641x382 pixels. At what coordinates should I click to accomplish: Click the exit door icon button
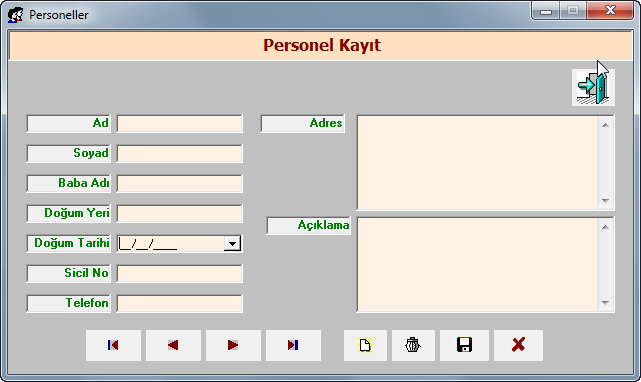(x=593, y=88)
